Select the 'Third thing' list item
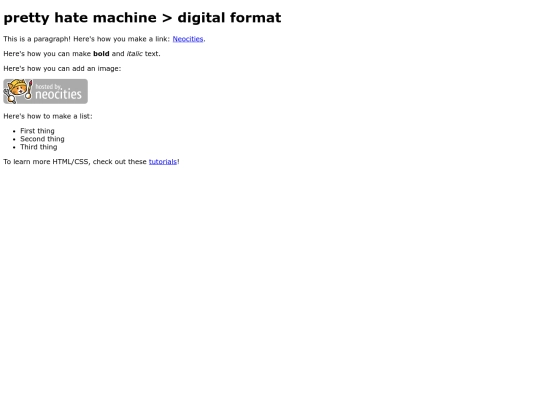540x405 pixels. (x=39, y=147)
